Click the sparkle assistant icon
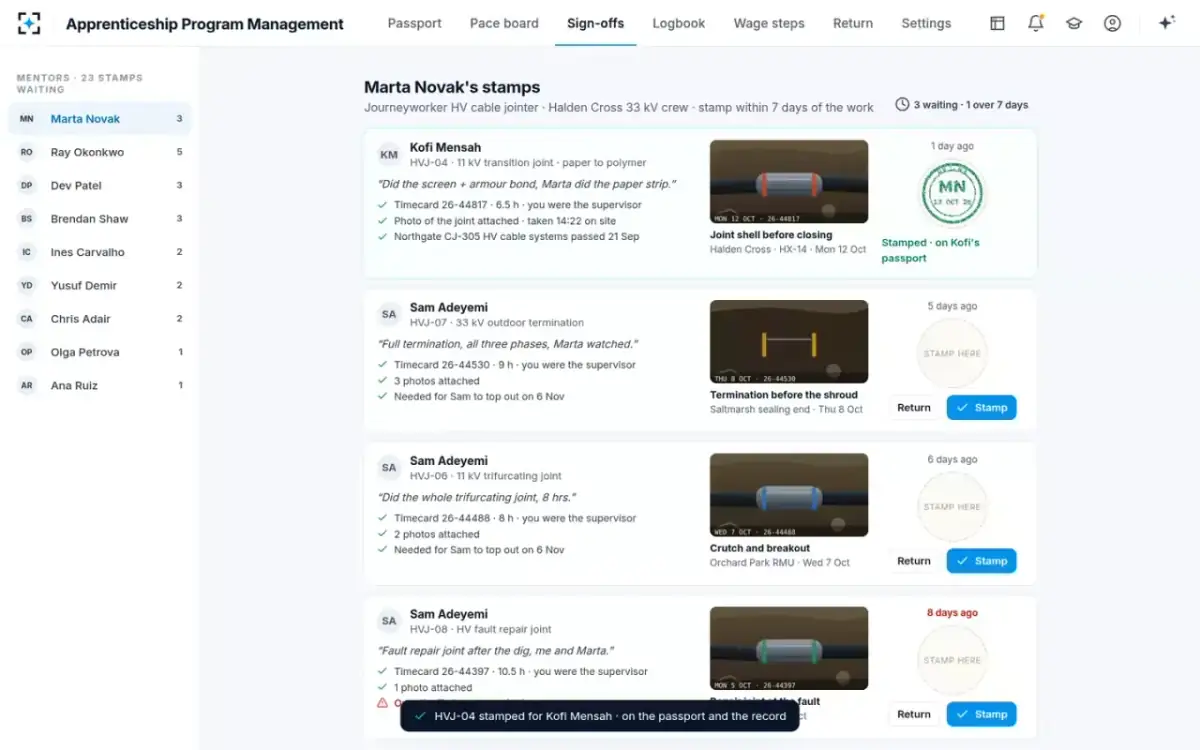 [1166, 23]
